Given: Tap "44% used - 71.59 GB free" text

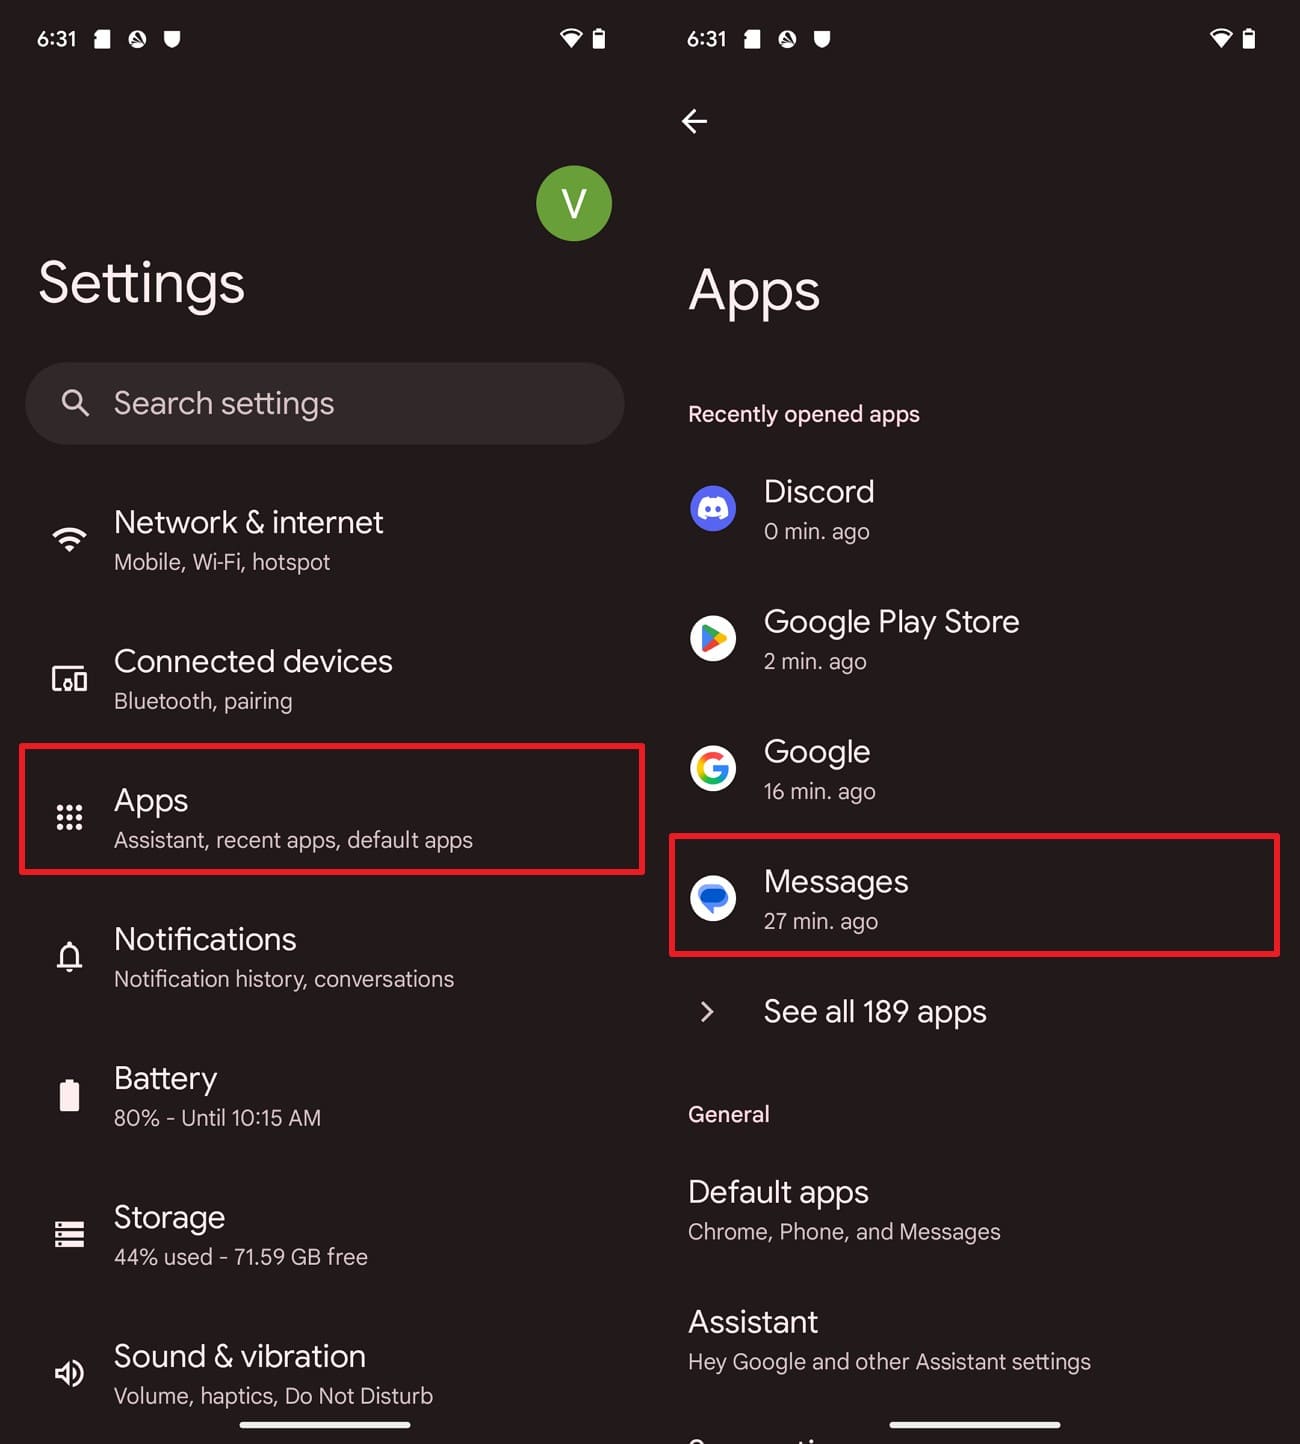Looking at the screenshot, I should click(x=241, y=1257).
